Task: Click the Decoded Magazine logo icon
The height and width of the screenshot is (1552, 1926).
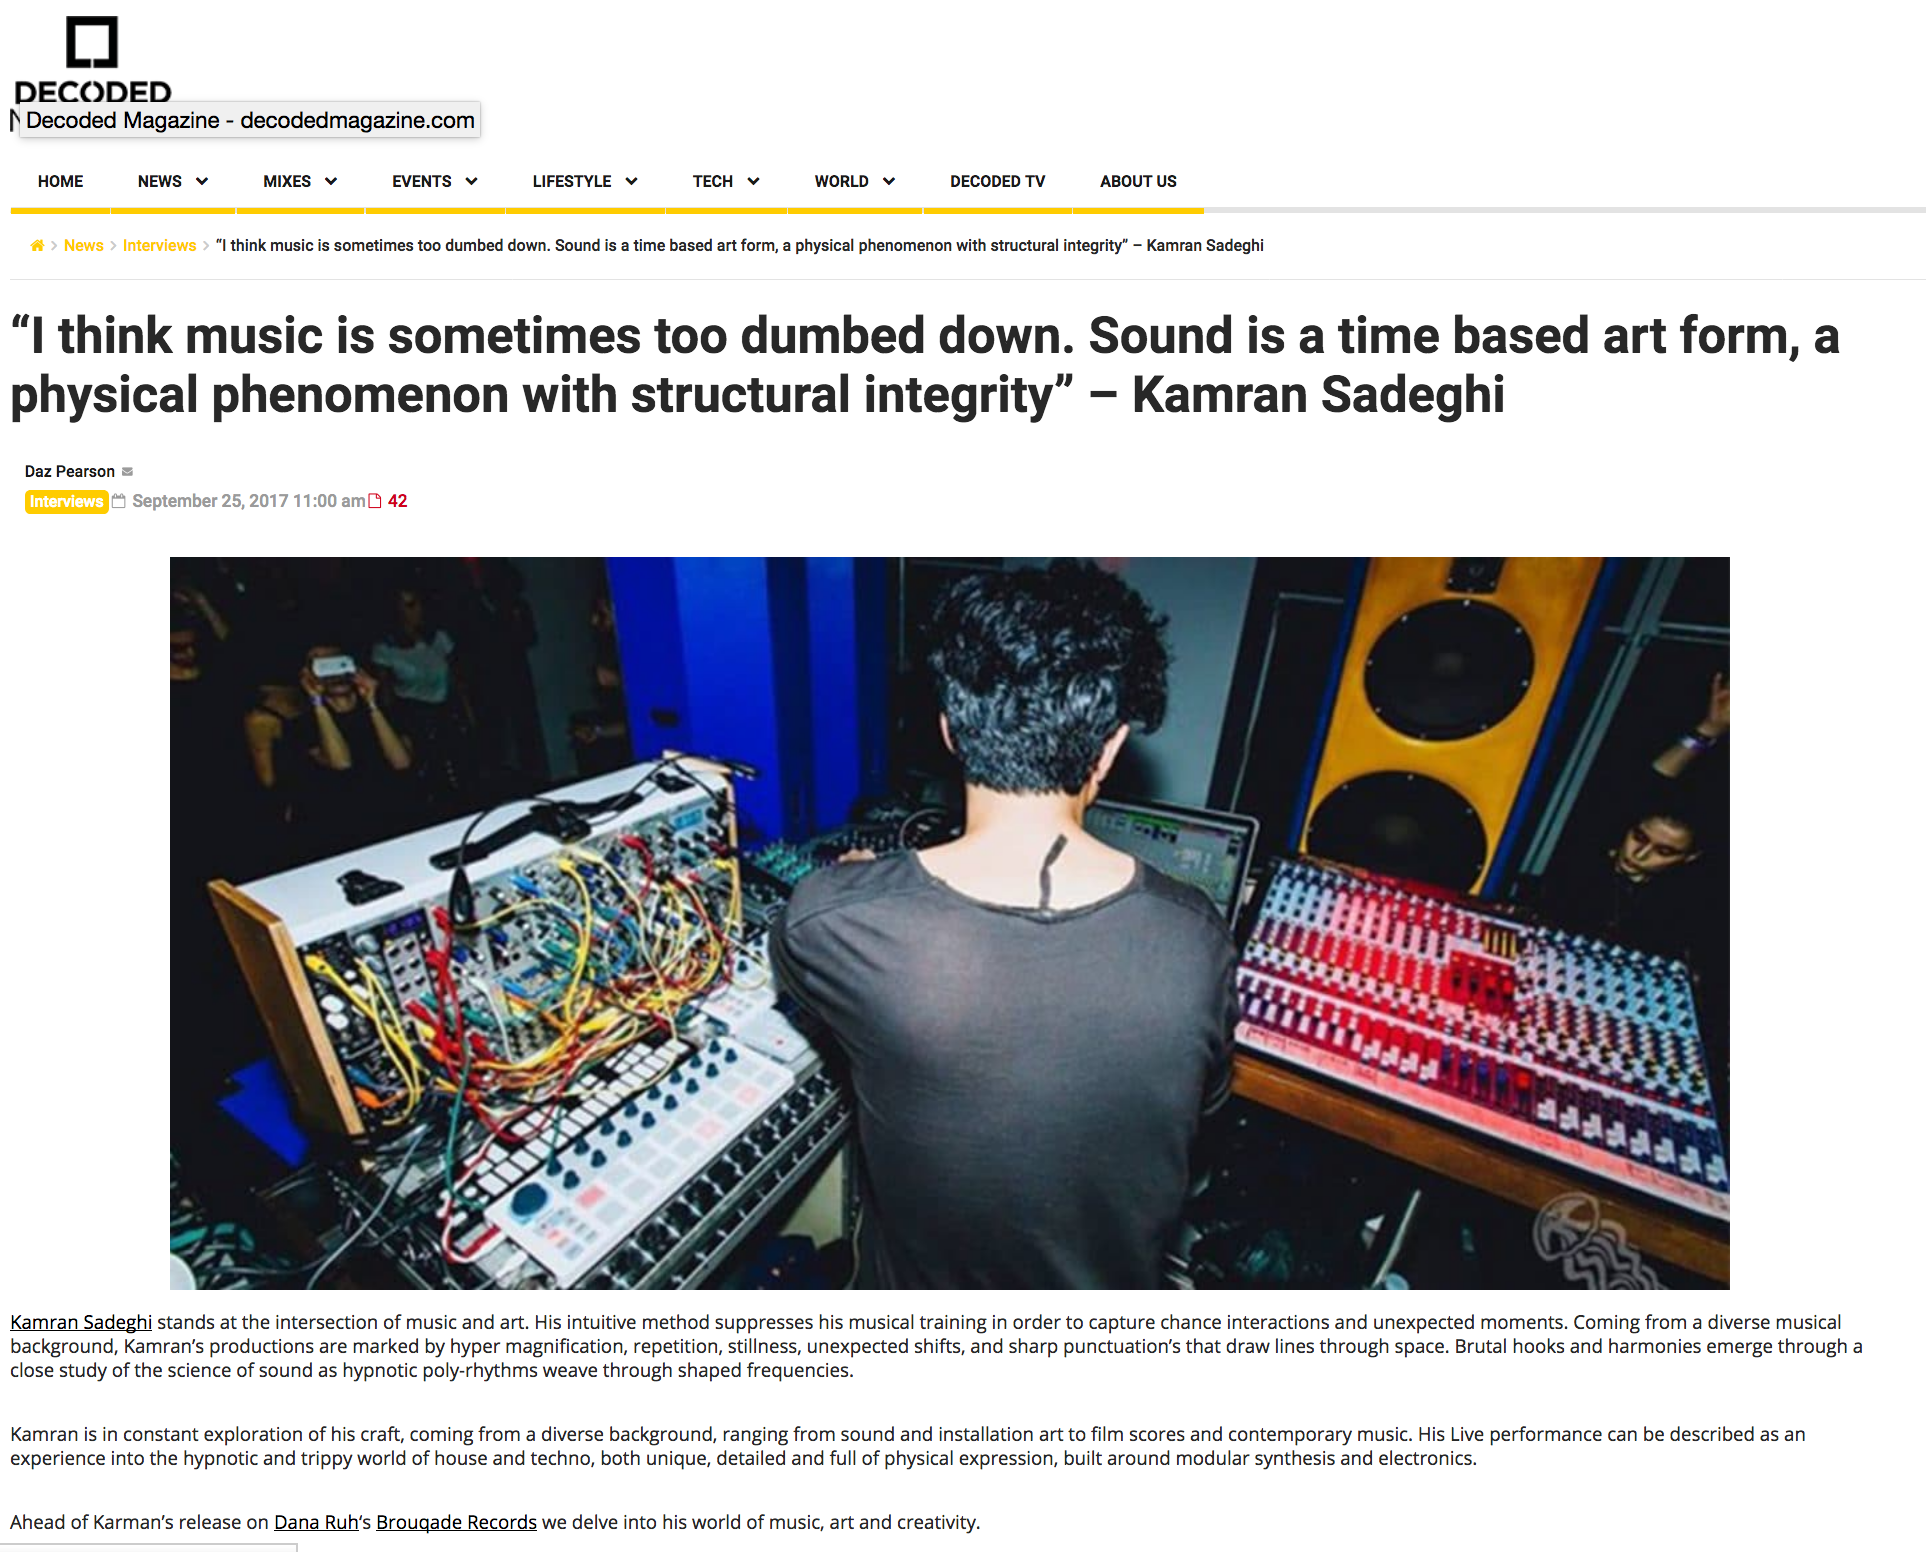Action: click(x=92, y=43)
